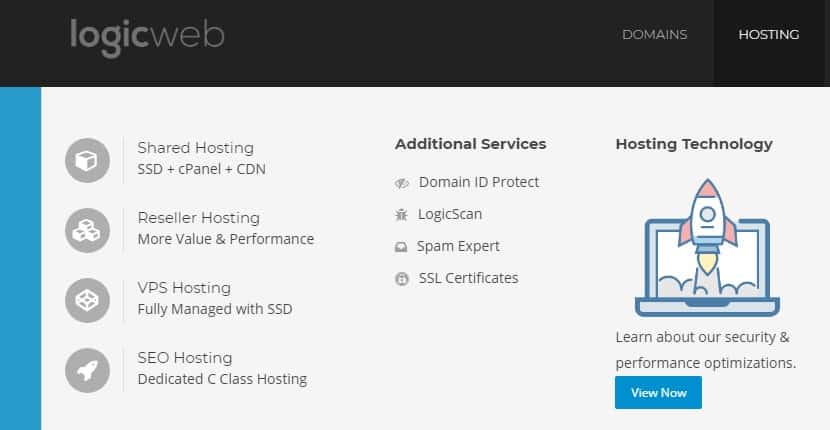Click the lock icon beside SSL Certificates

click(x=402, y=279)
